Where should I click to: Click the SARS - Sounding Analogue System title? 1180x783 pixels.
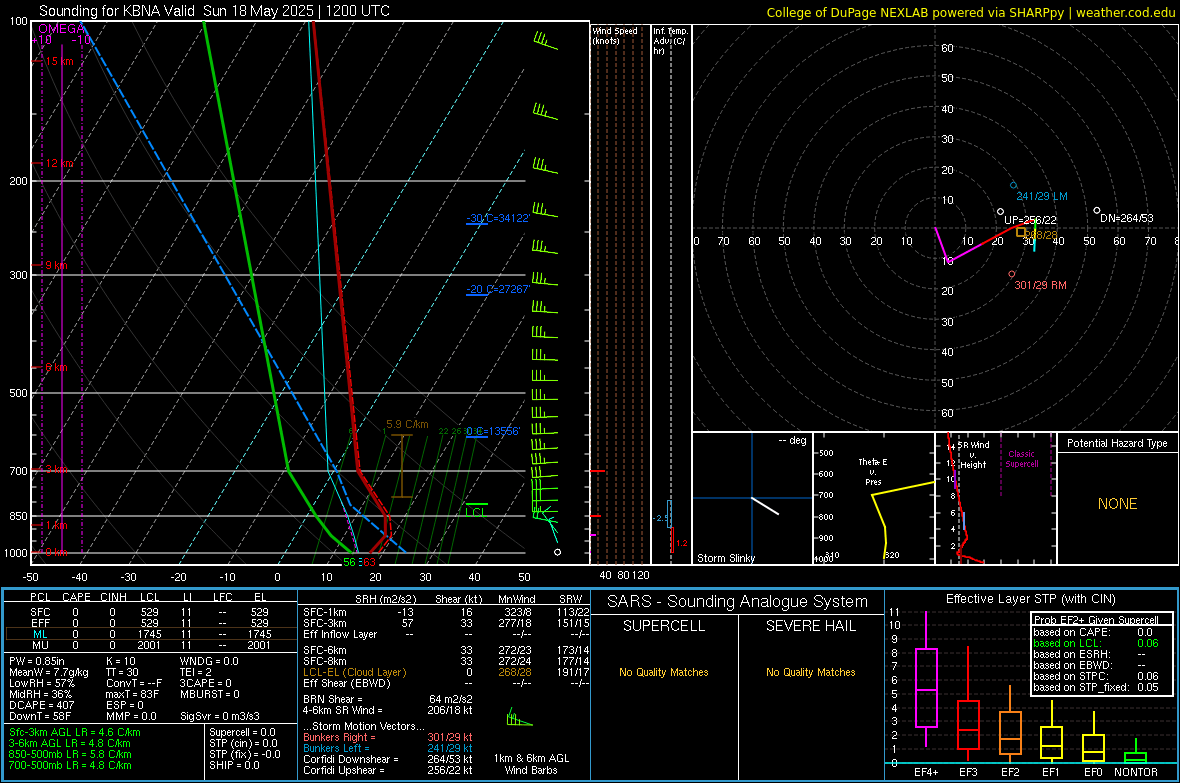(737, 602)
